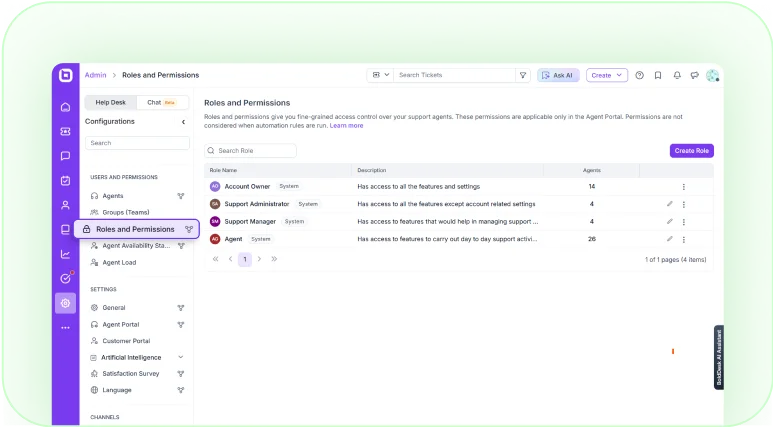Viewport: 773px width, 427px height.
Task: Click the hierarchy icon beside Language
Action: pyautogui.click(x=181, y=390)
